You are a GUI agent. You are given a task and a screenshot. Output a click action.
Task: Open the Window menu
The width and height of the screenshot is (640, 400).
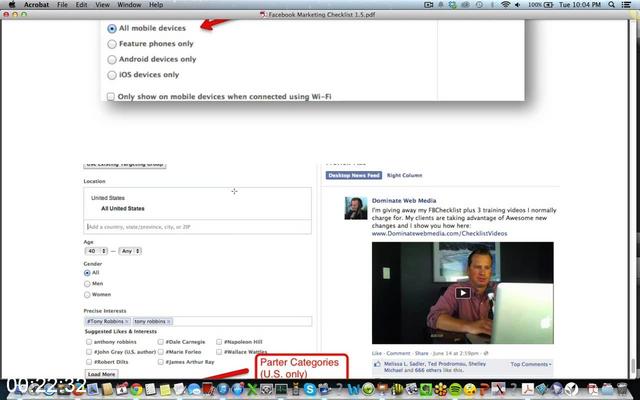129,4
